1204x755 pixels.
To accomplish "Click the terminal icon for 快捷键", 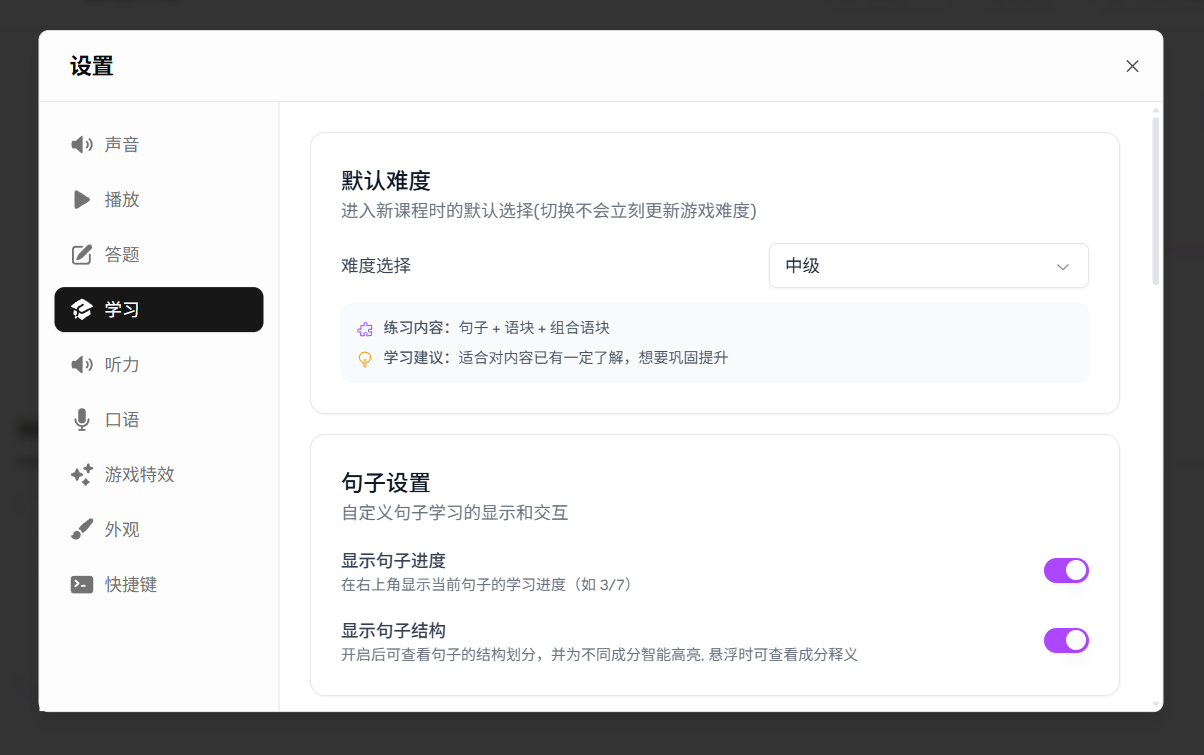I will coord(82,585).
